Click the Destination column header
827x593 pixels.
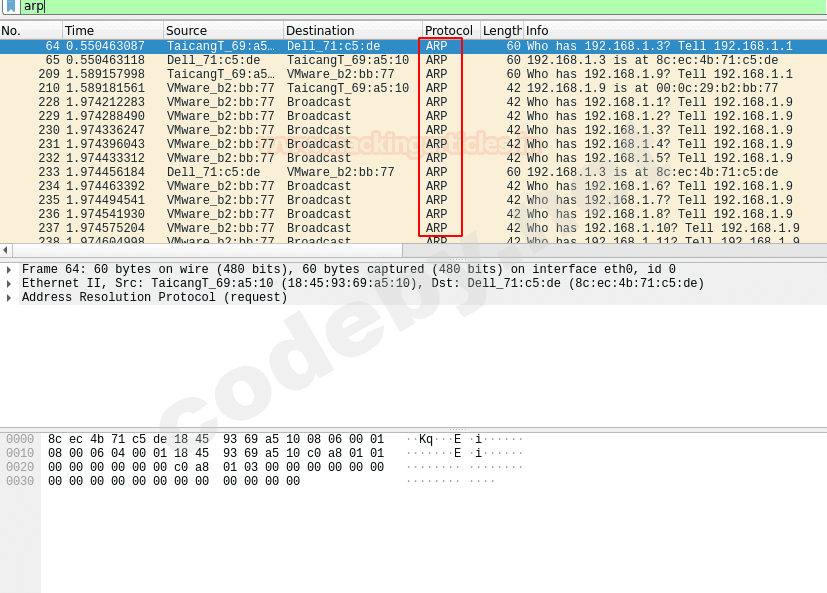coord(352,31)
